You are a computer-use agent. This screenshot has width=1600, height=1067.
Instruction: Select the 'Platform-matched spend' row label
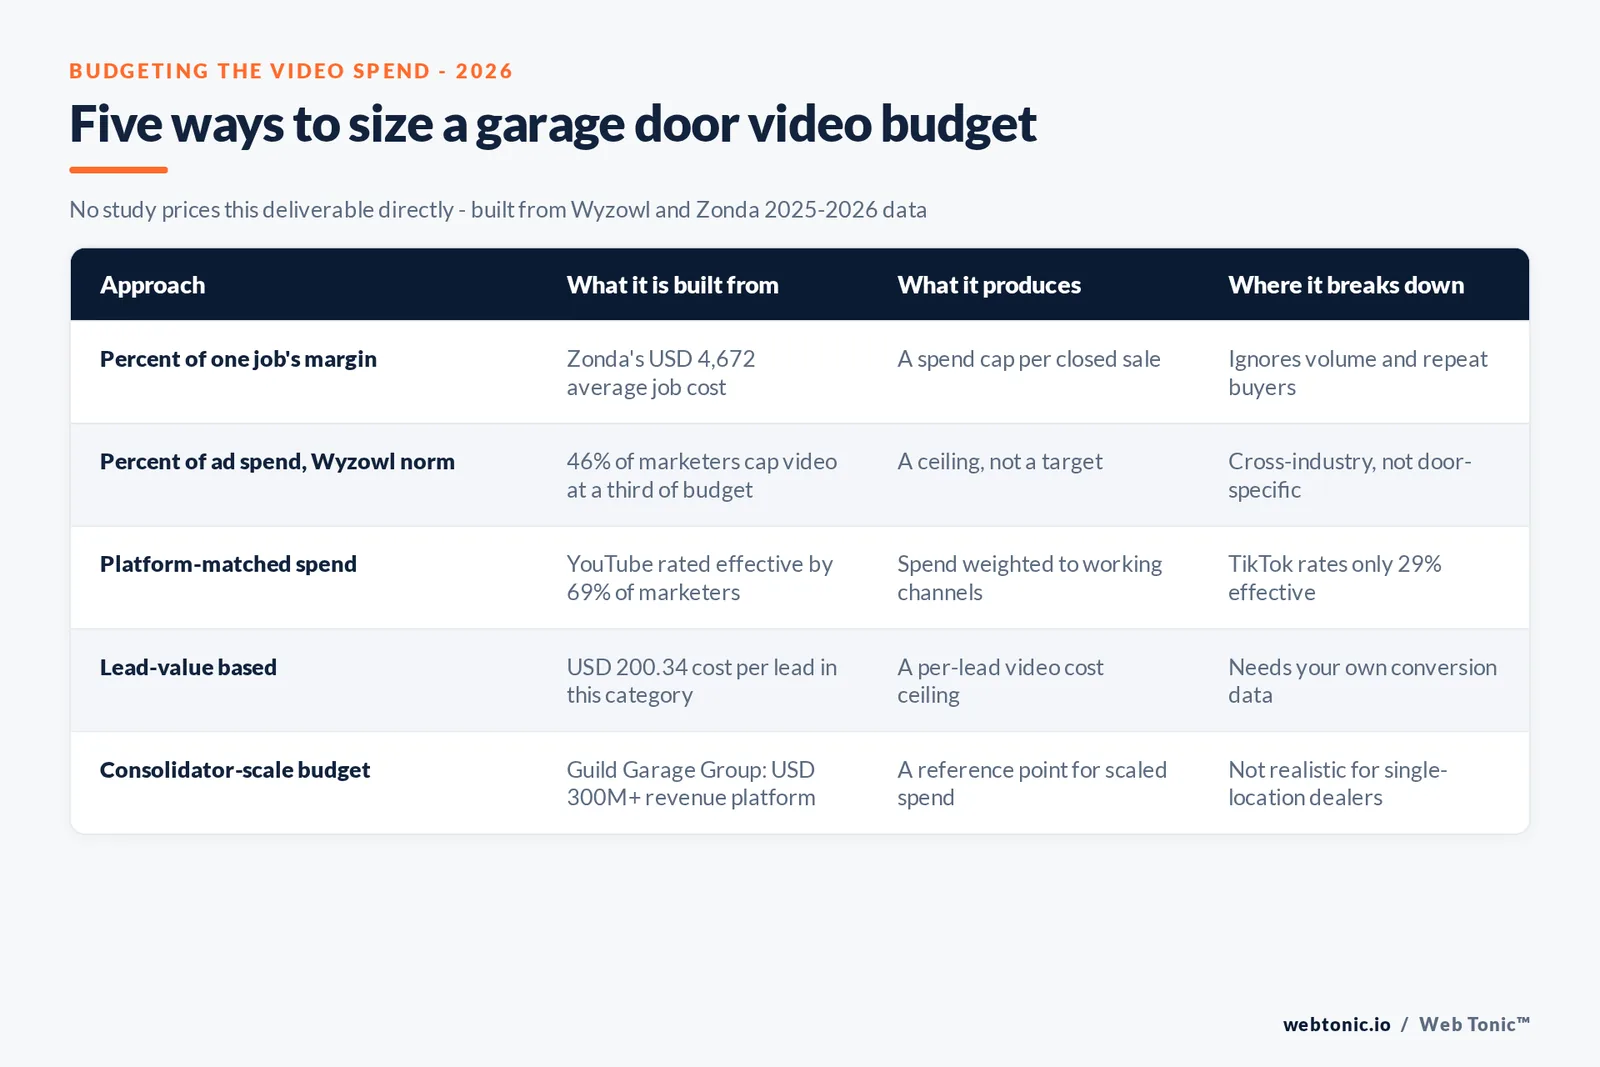pyautogui.click(x=229, y=564)
